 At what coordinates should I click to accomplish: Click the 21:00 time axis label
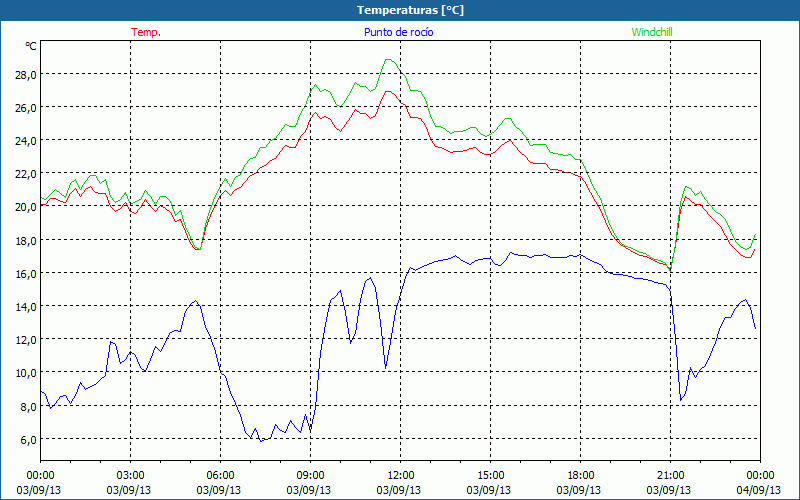670,475
